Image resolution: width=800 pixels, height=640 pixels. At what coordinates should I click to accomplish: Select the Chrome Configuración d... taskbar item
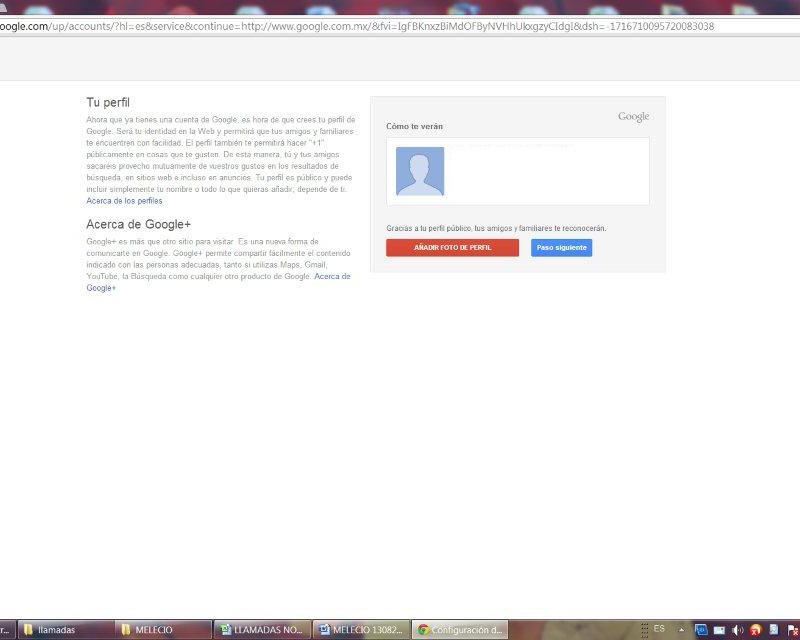[460, 630]
